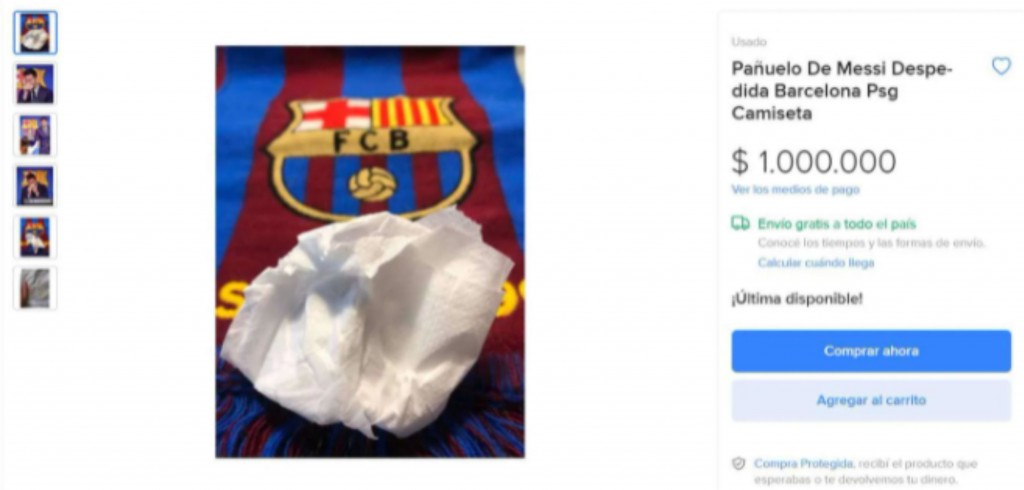This screenshot has width=1024, height=490.
Task: Click Envío gratis a todo el país text
Action: click(x=836, y=224)
